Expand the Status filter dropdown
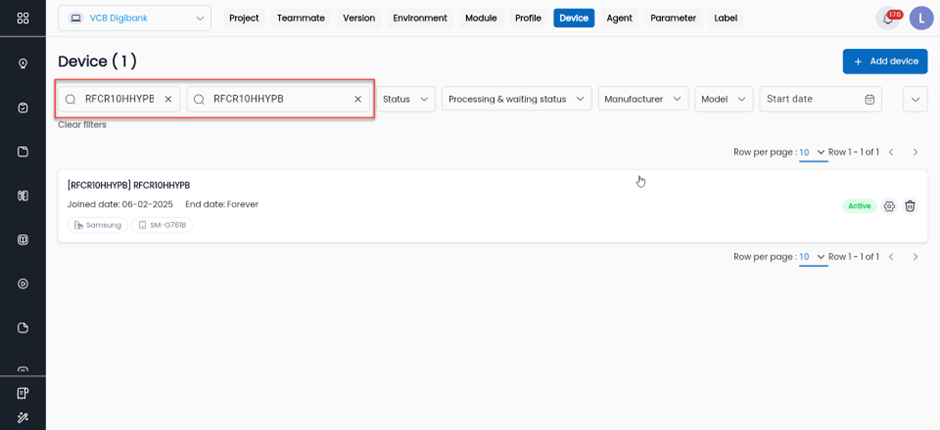The width and height of the screenshot is (940, 430). pos(406,99)
